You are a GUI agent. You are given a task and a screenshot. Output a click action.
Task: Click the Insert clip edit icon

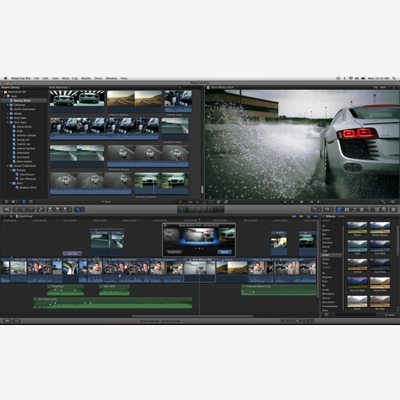pos(57,209)
